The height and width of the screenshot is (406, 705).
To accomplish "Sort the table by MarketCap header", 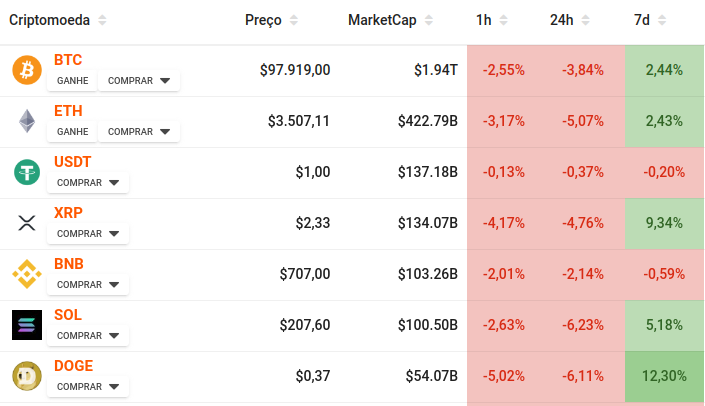I will point(382,20).
